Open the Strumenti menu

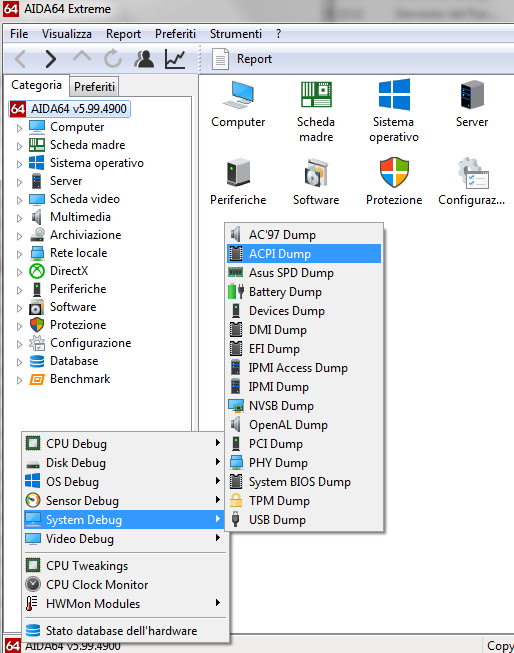(x=236, y=34)
